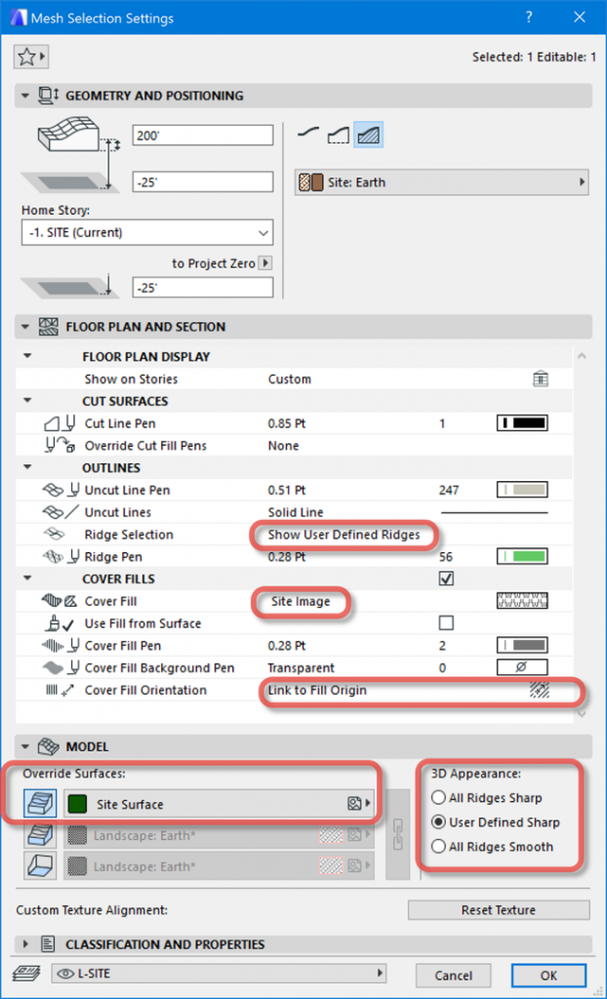Click the Custom value for Show on Stories
This screenshot has height=999, width=607.
[x=290, y=379]
